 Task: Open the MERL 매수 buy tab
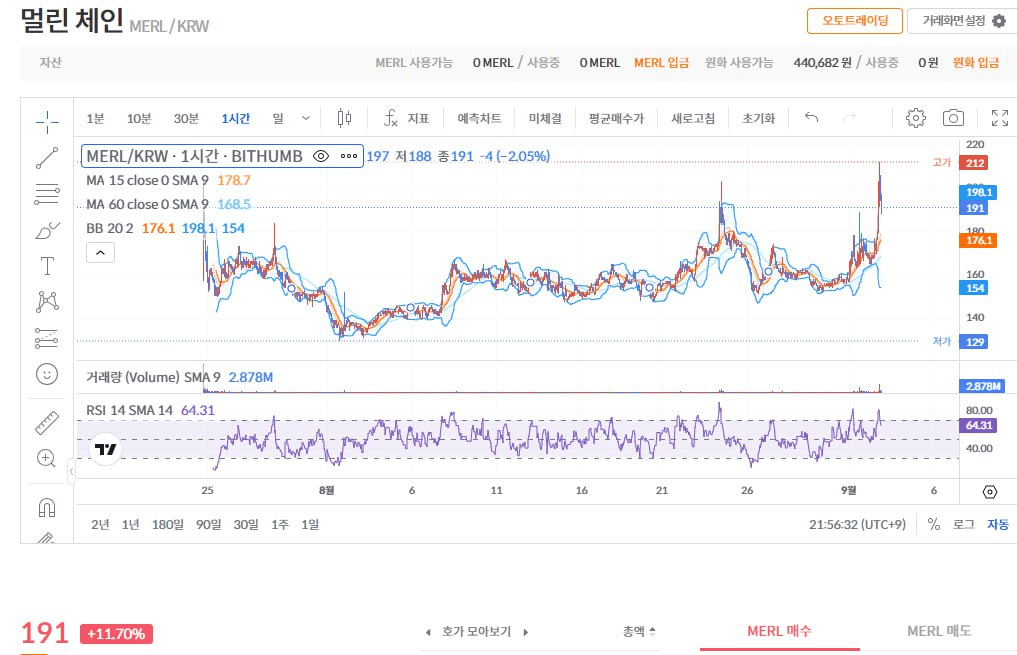click(780, 631)
